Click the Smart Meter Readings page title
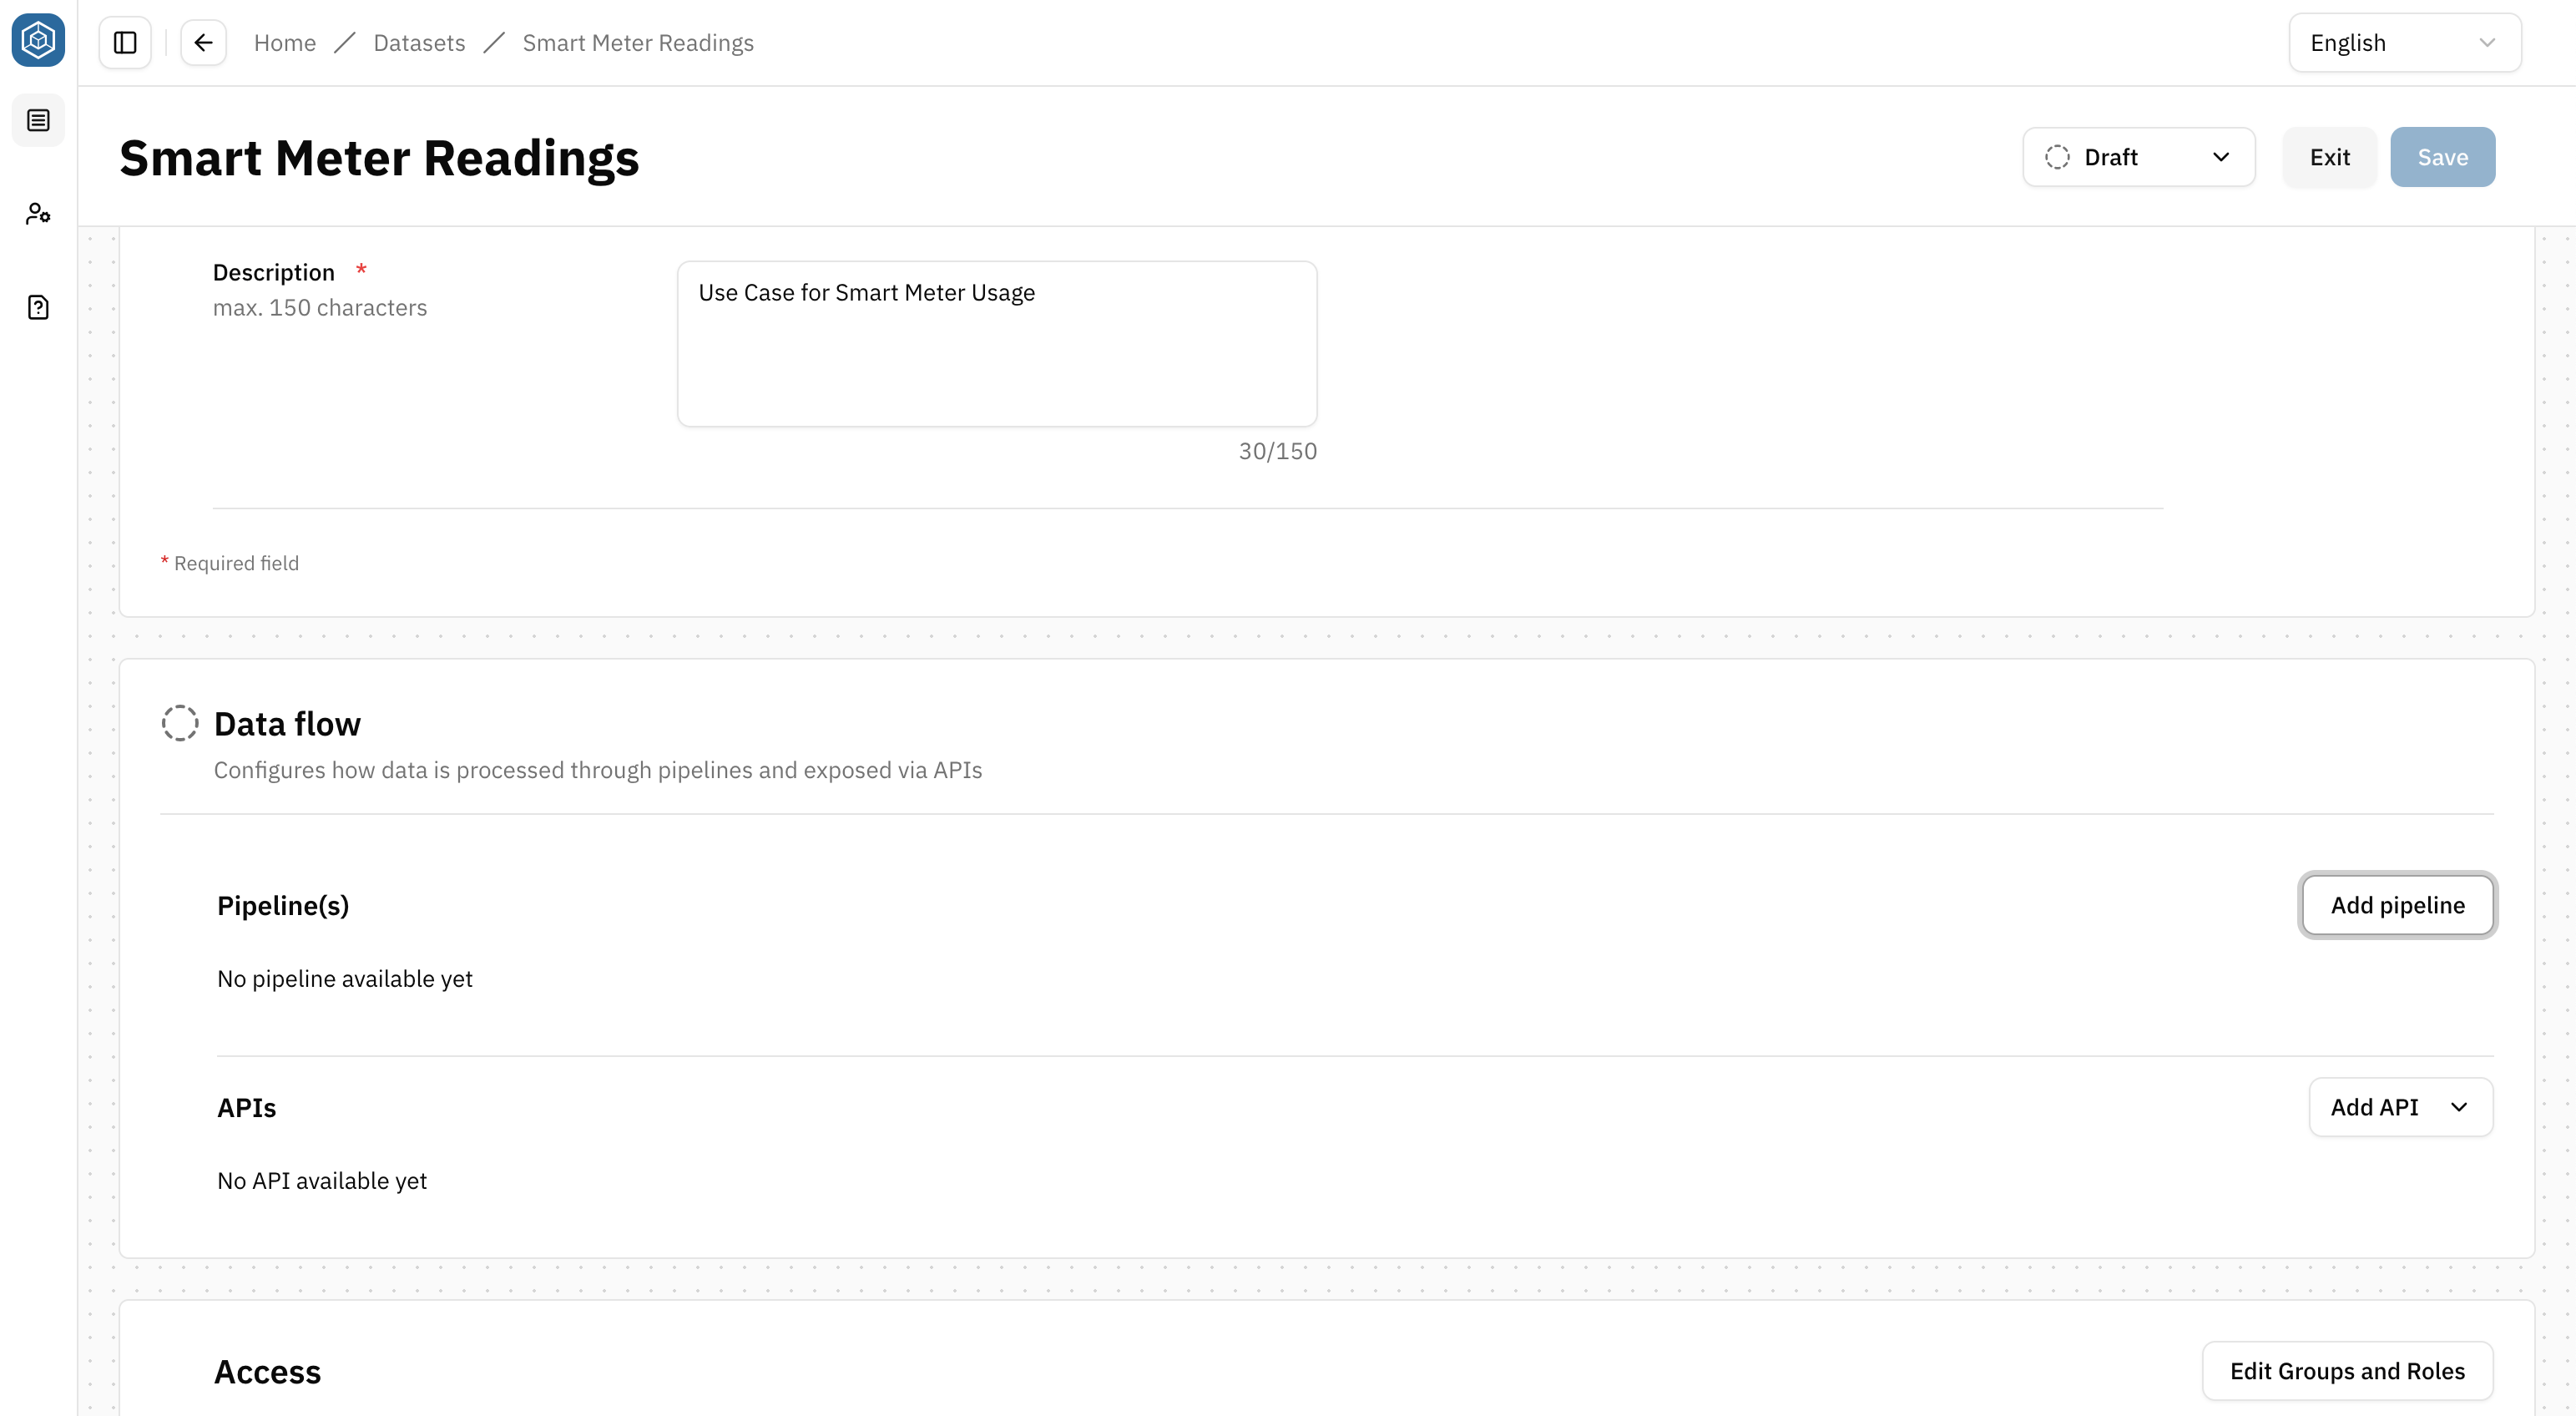This screenshot has width=2576, height=1416. (379, 158)
